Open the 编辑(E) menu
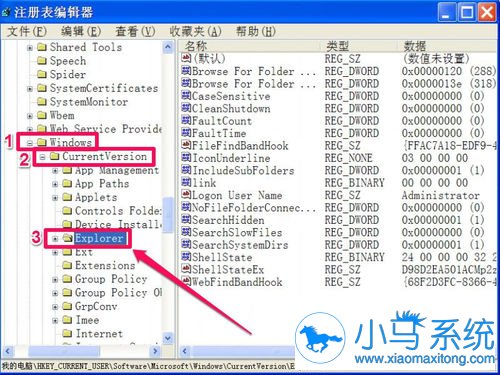Screen dimensions: 500x375 click(81, 32)
